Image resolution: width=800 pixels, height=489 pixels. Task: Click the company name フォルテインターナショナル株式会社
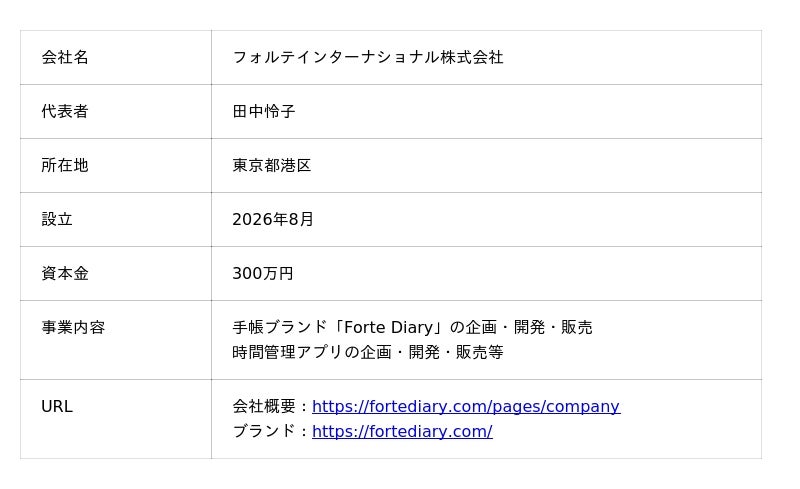(368, 57)
